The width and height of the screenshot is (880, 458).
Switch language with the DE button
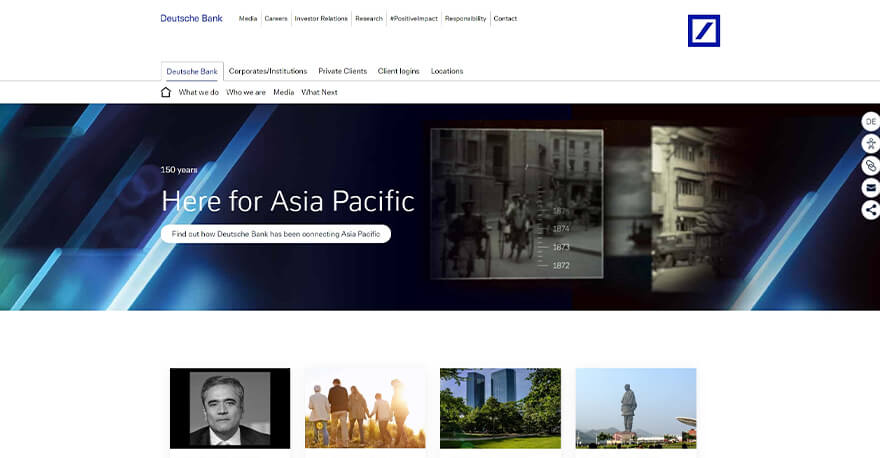pos(870,121)
